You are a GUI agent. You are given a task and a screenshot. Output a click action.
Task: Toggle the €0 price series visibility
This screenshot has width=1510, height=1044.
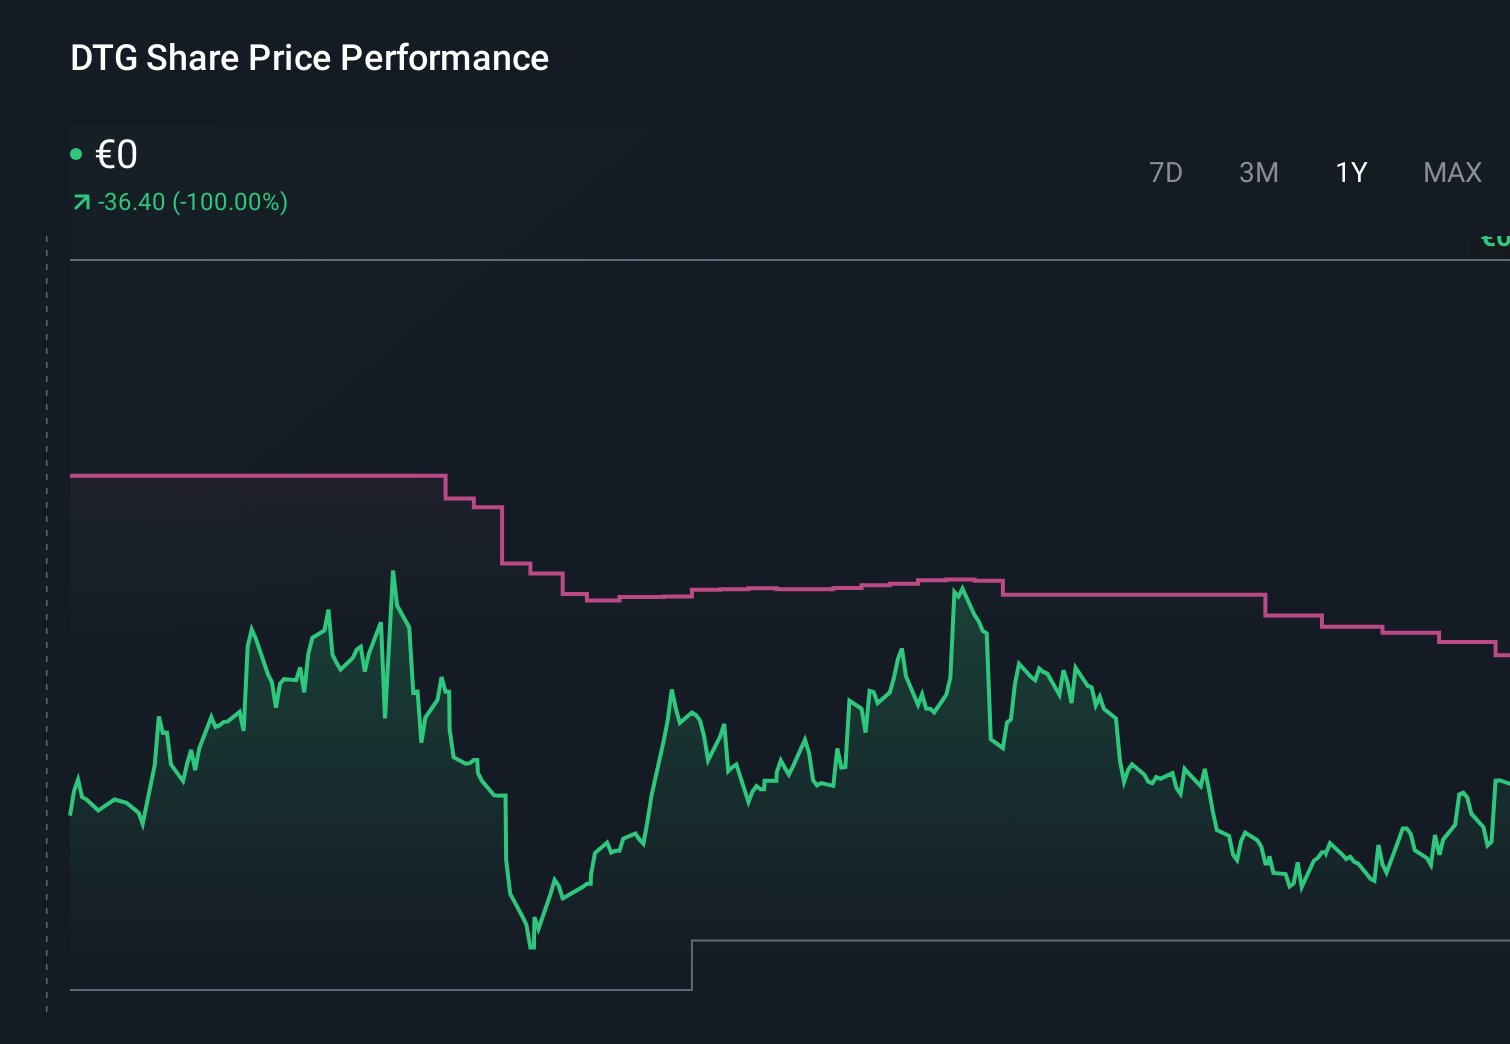click(115, 154)
